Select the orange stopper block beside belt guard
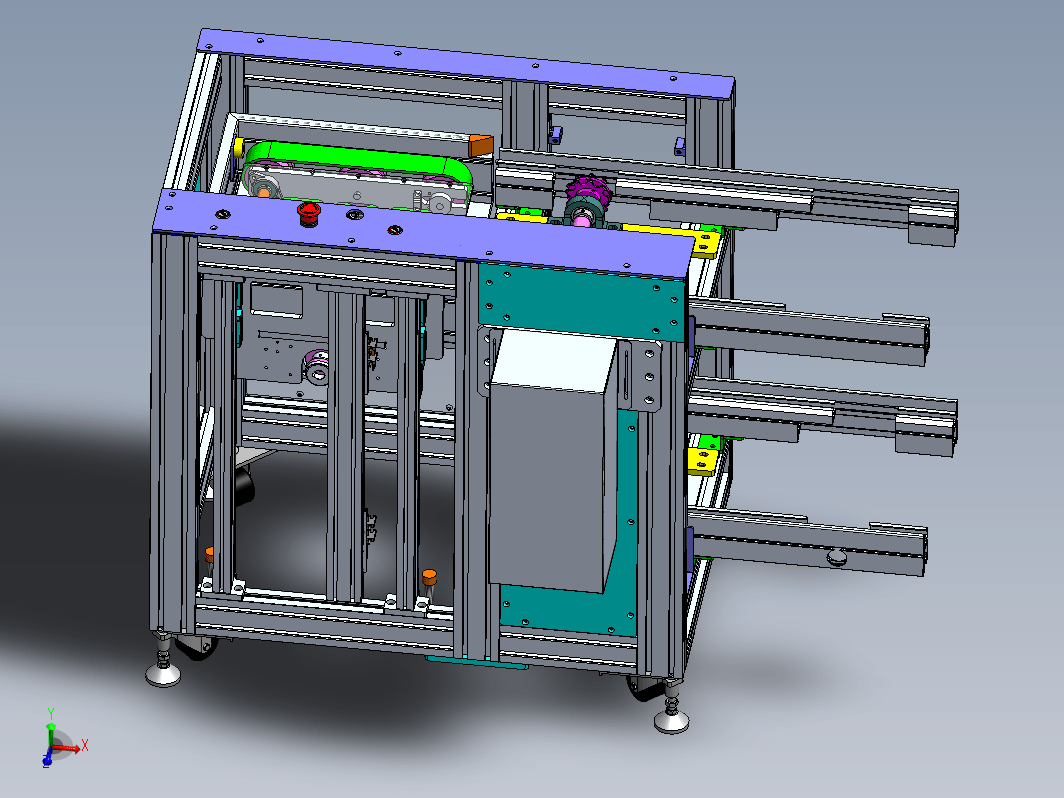1064x798 pixels. [x=480, y=146]
